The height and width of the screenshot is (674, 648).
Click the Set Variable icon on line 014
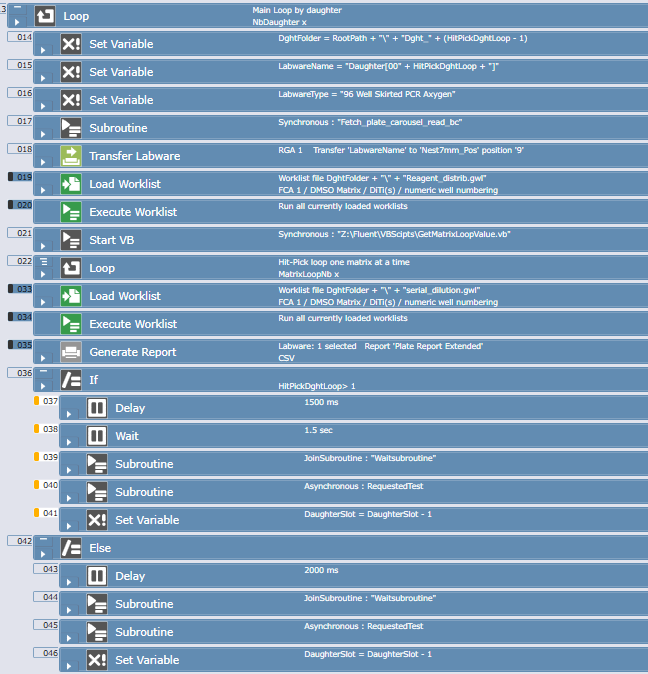pos(71,44)
